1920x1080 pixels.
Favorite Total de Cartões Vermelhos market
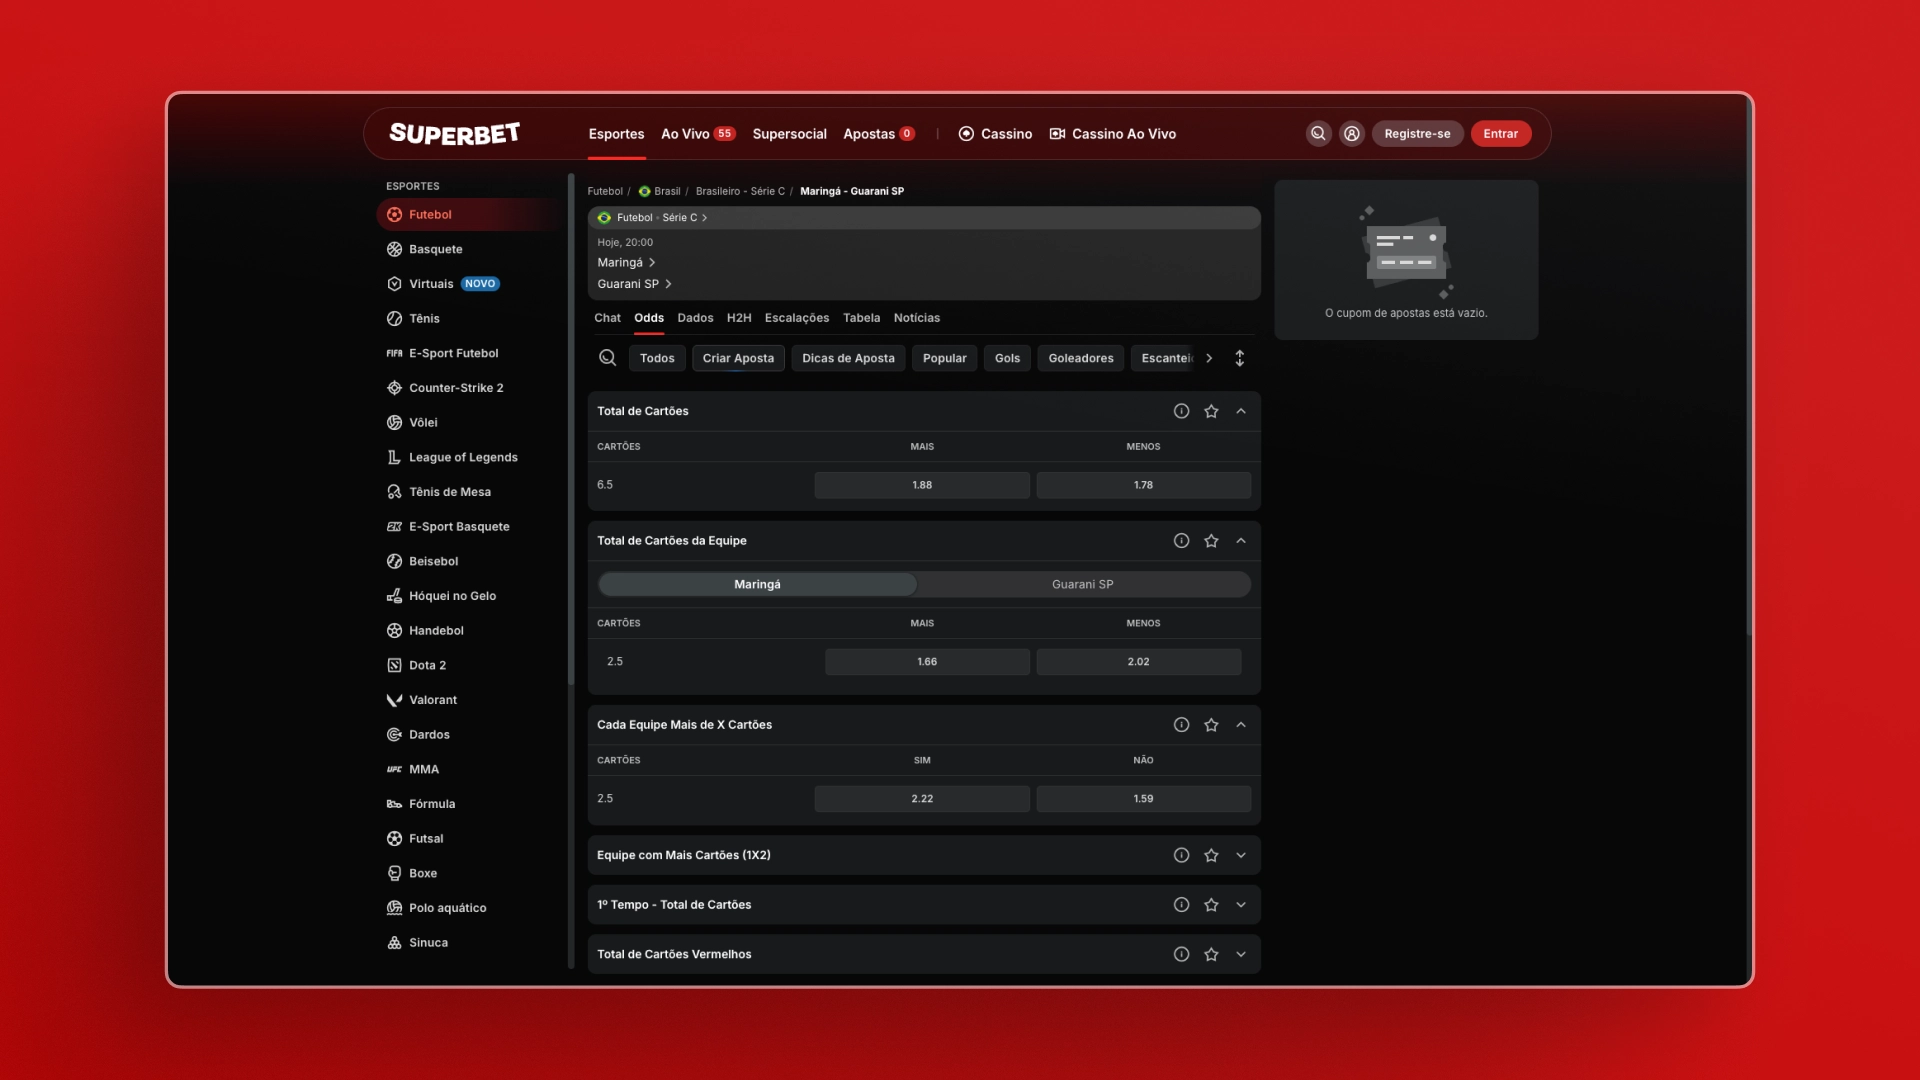1211,955
